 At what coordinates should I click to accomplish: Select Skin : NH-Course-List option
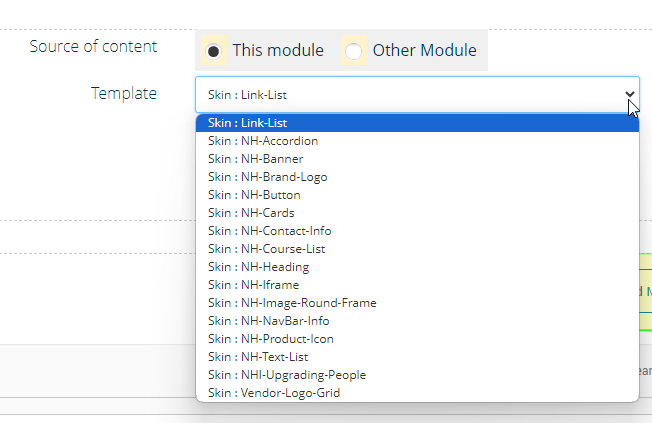[266, 249]
